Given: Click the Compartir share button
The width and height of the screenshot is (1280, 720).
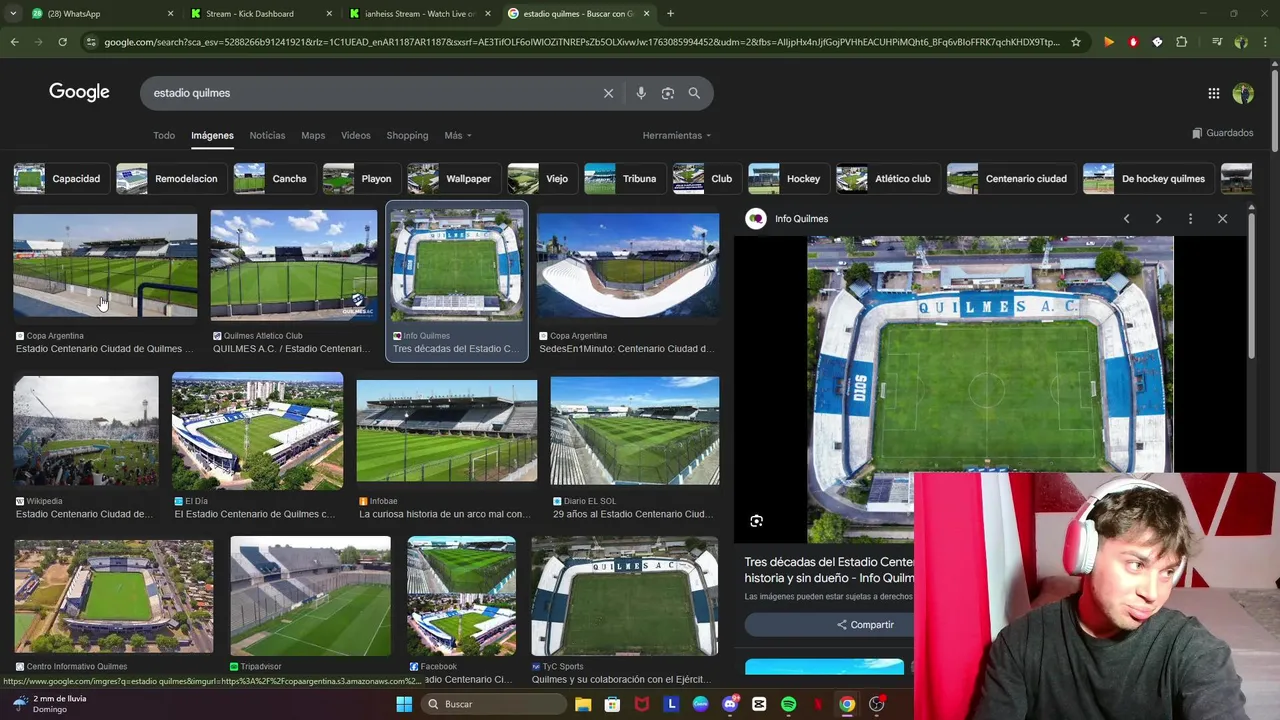Looking at the screenshot, I should [x=866, y=625].
